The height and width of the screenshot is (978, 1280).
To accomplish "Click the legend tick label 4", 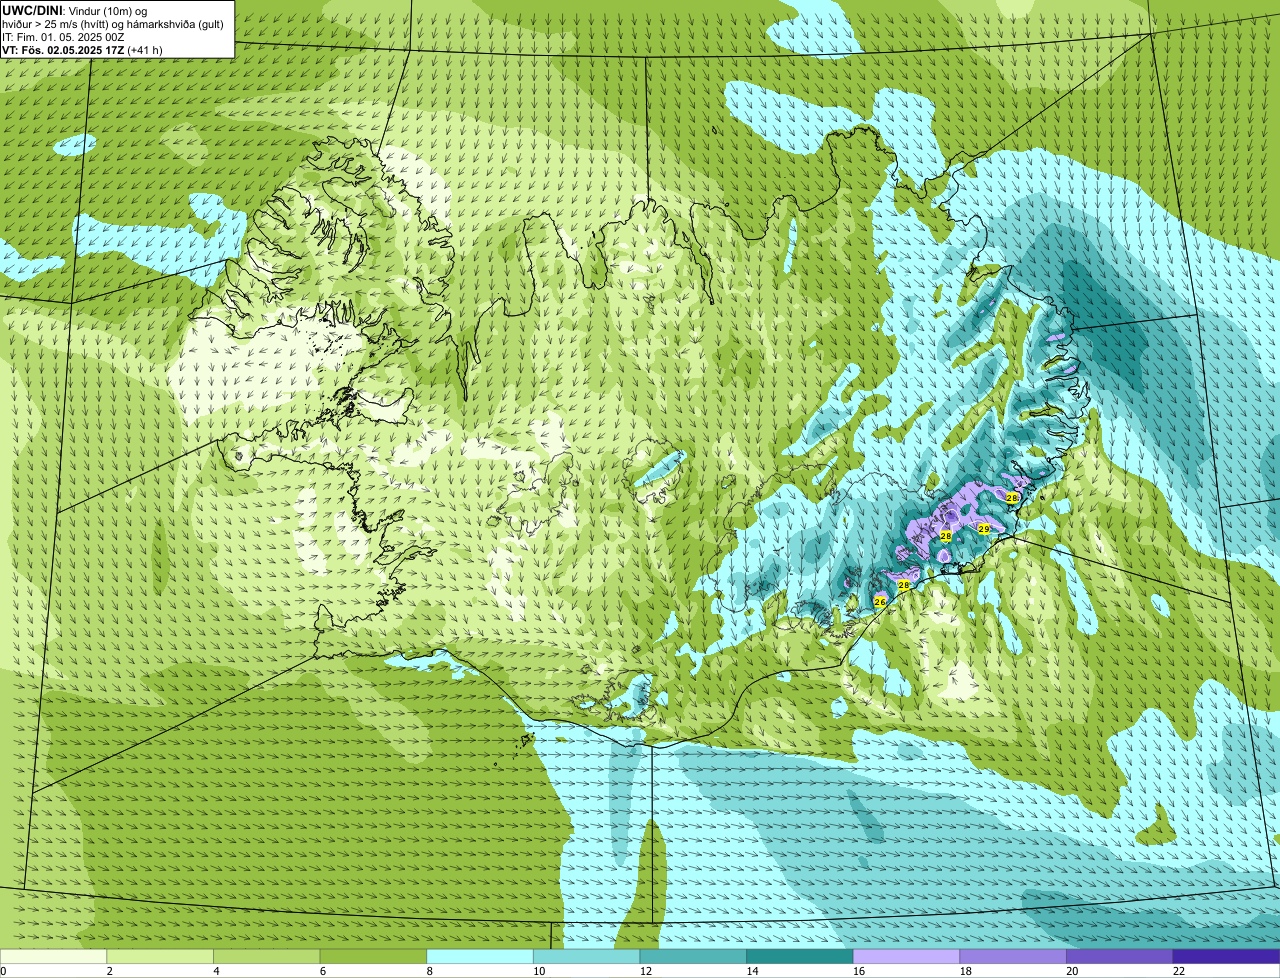I will point(216,971).
